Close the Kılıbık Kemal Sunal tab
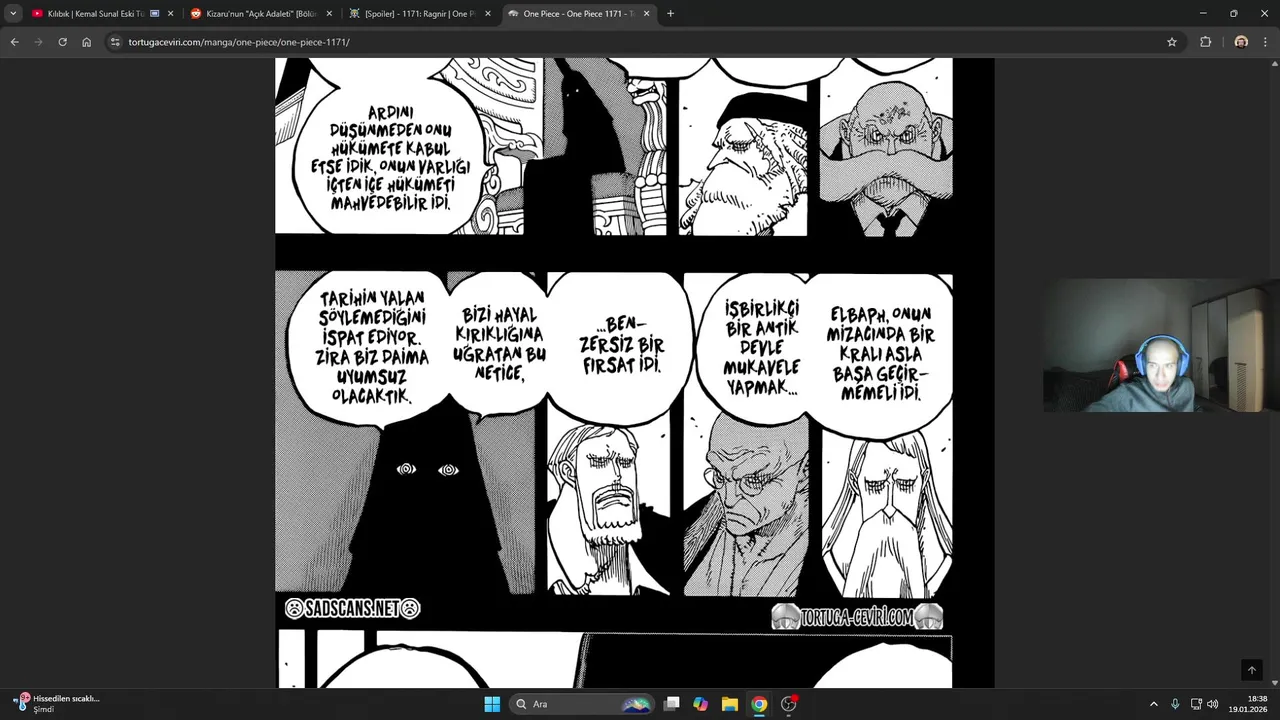 pyautogui.click(x=170, y=14)
